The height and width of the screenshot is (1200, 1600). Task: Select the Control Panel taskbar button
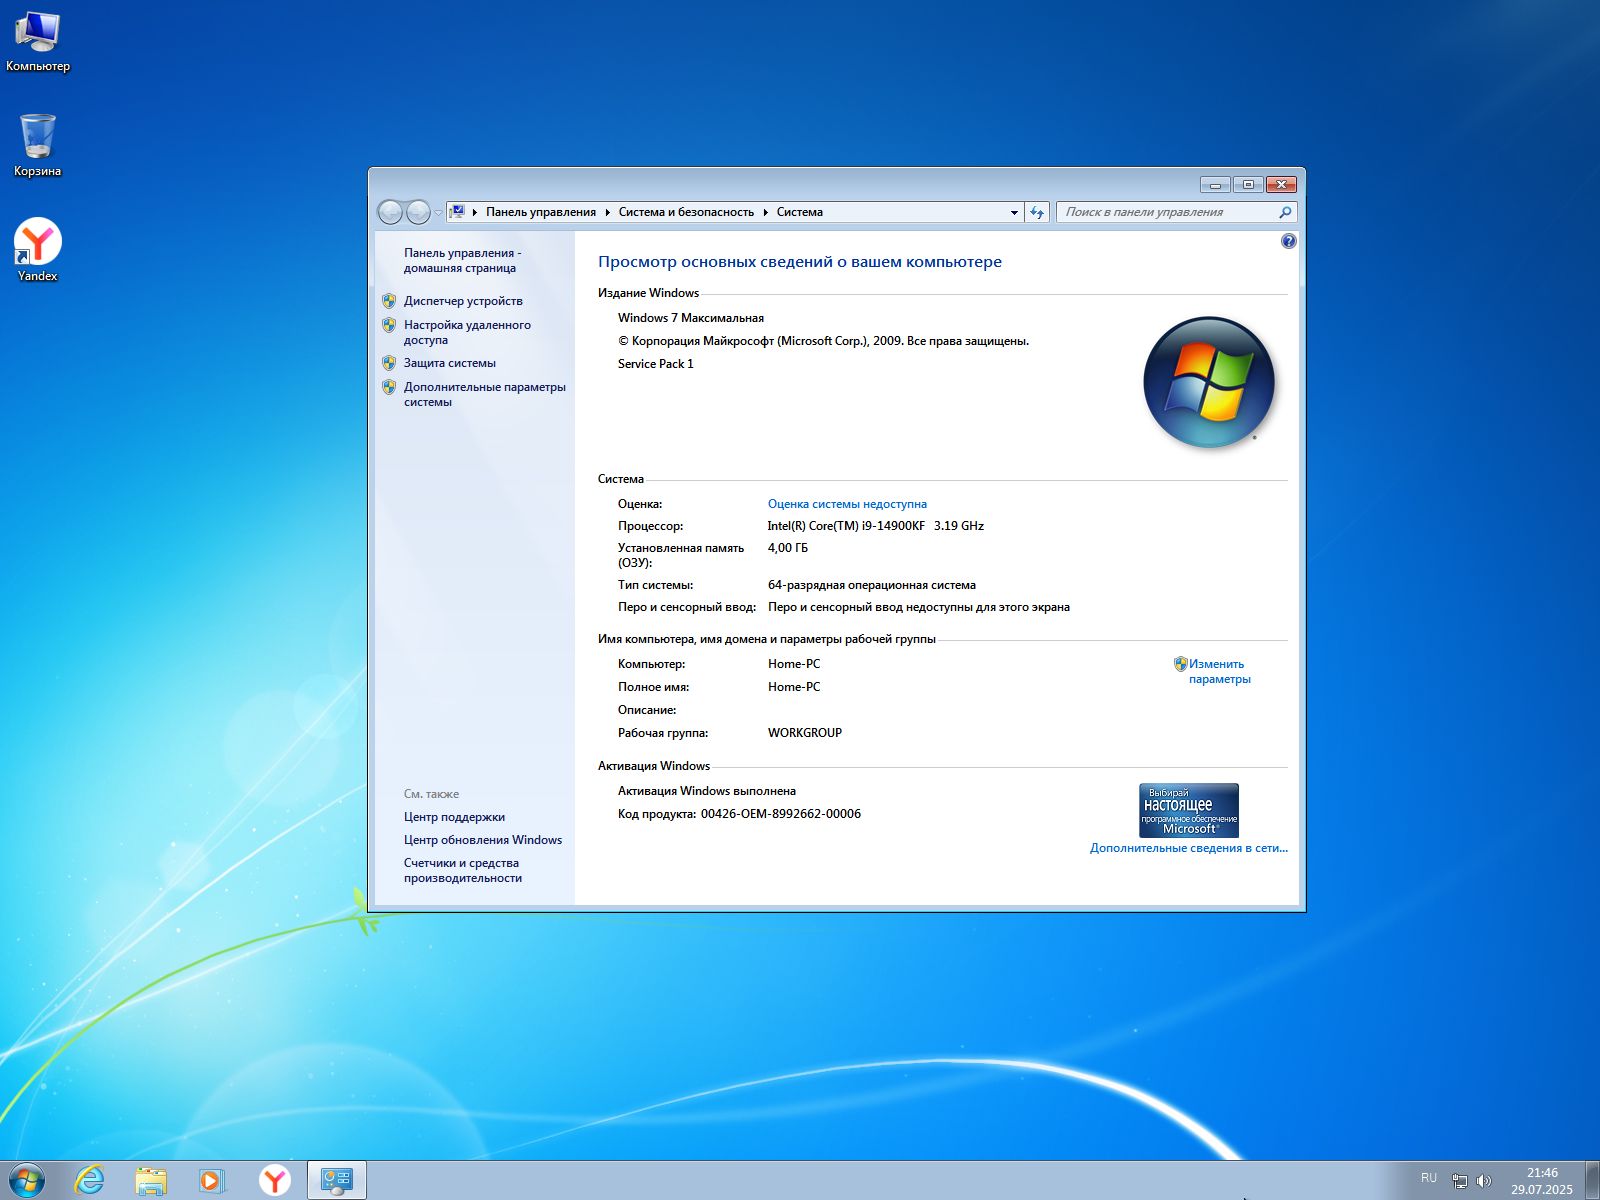(x=337, y=1181)
